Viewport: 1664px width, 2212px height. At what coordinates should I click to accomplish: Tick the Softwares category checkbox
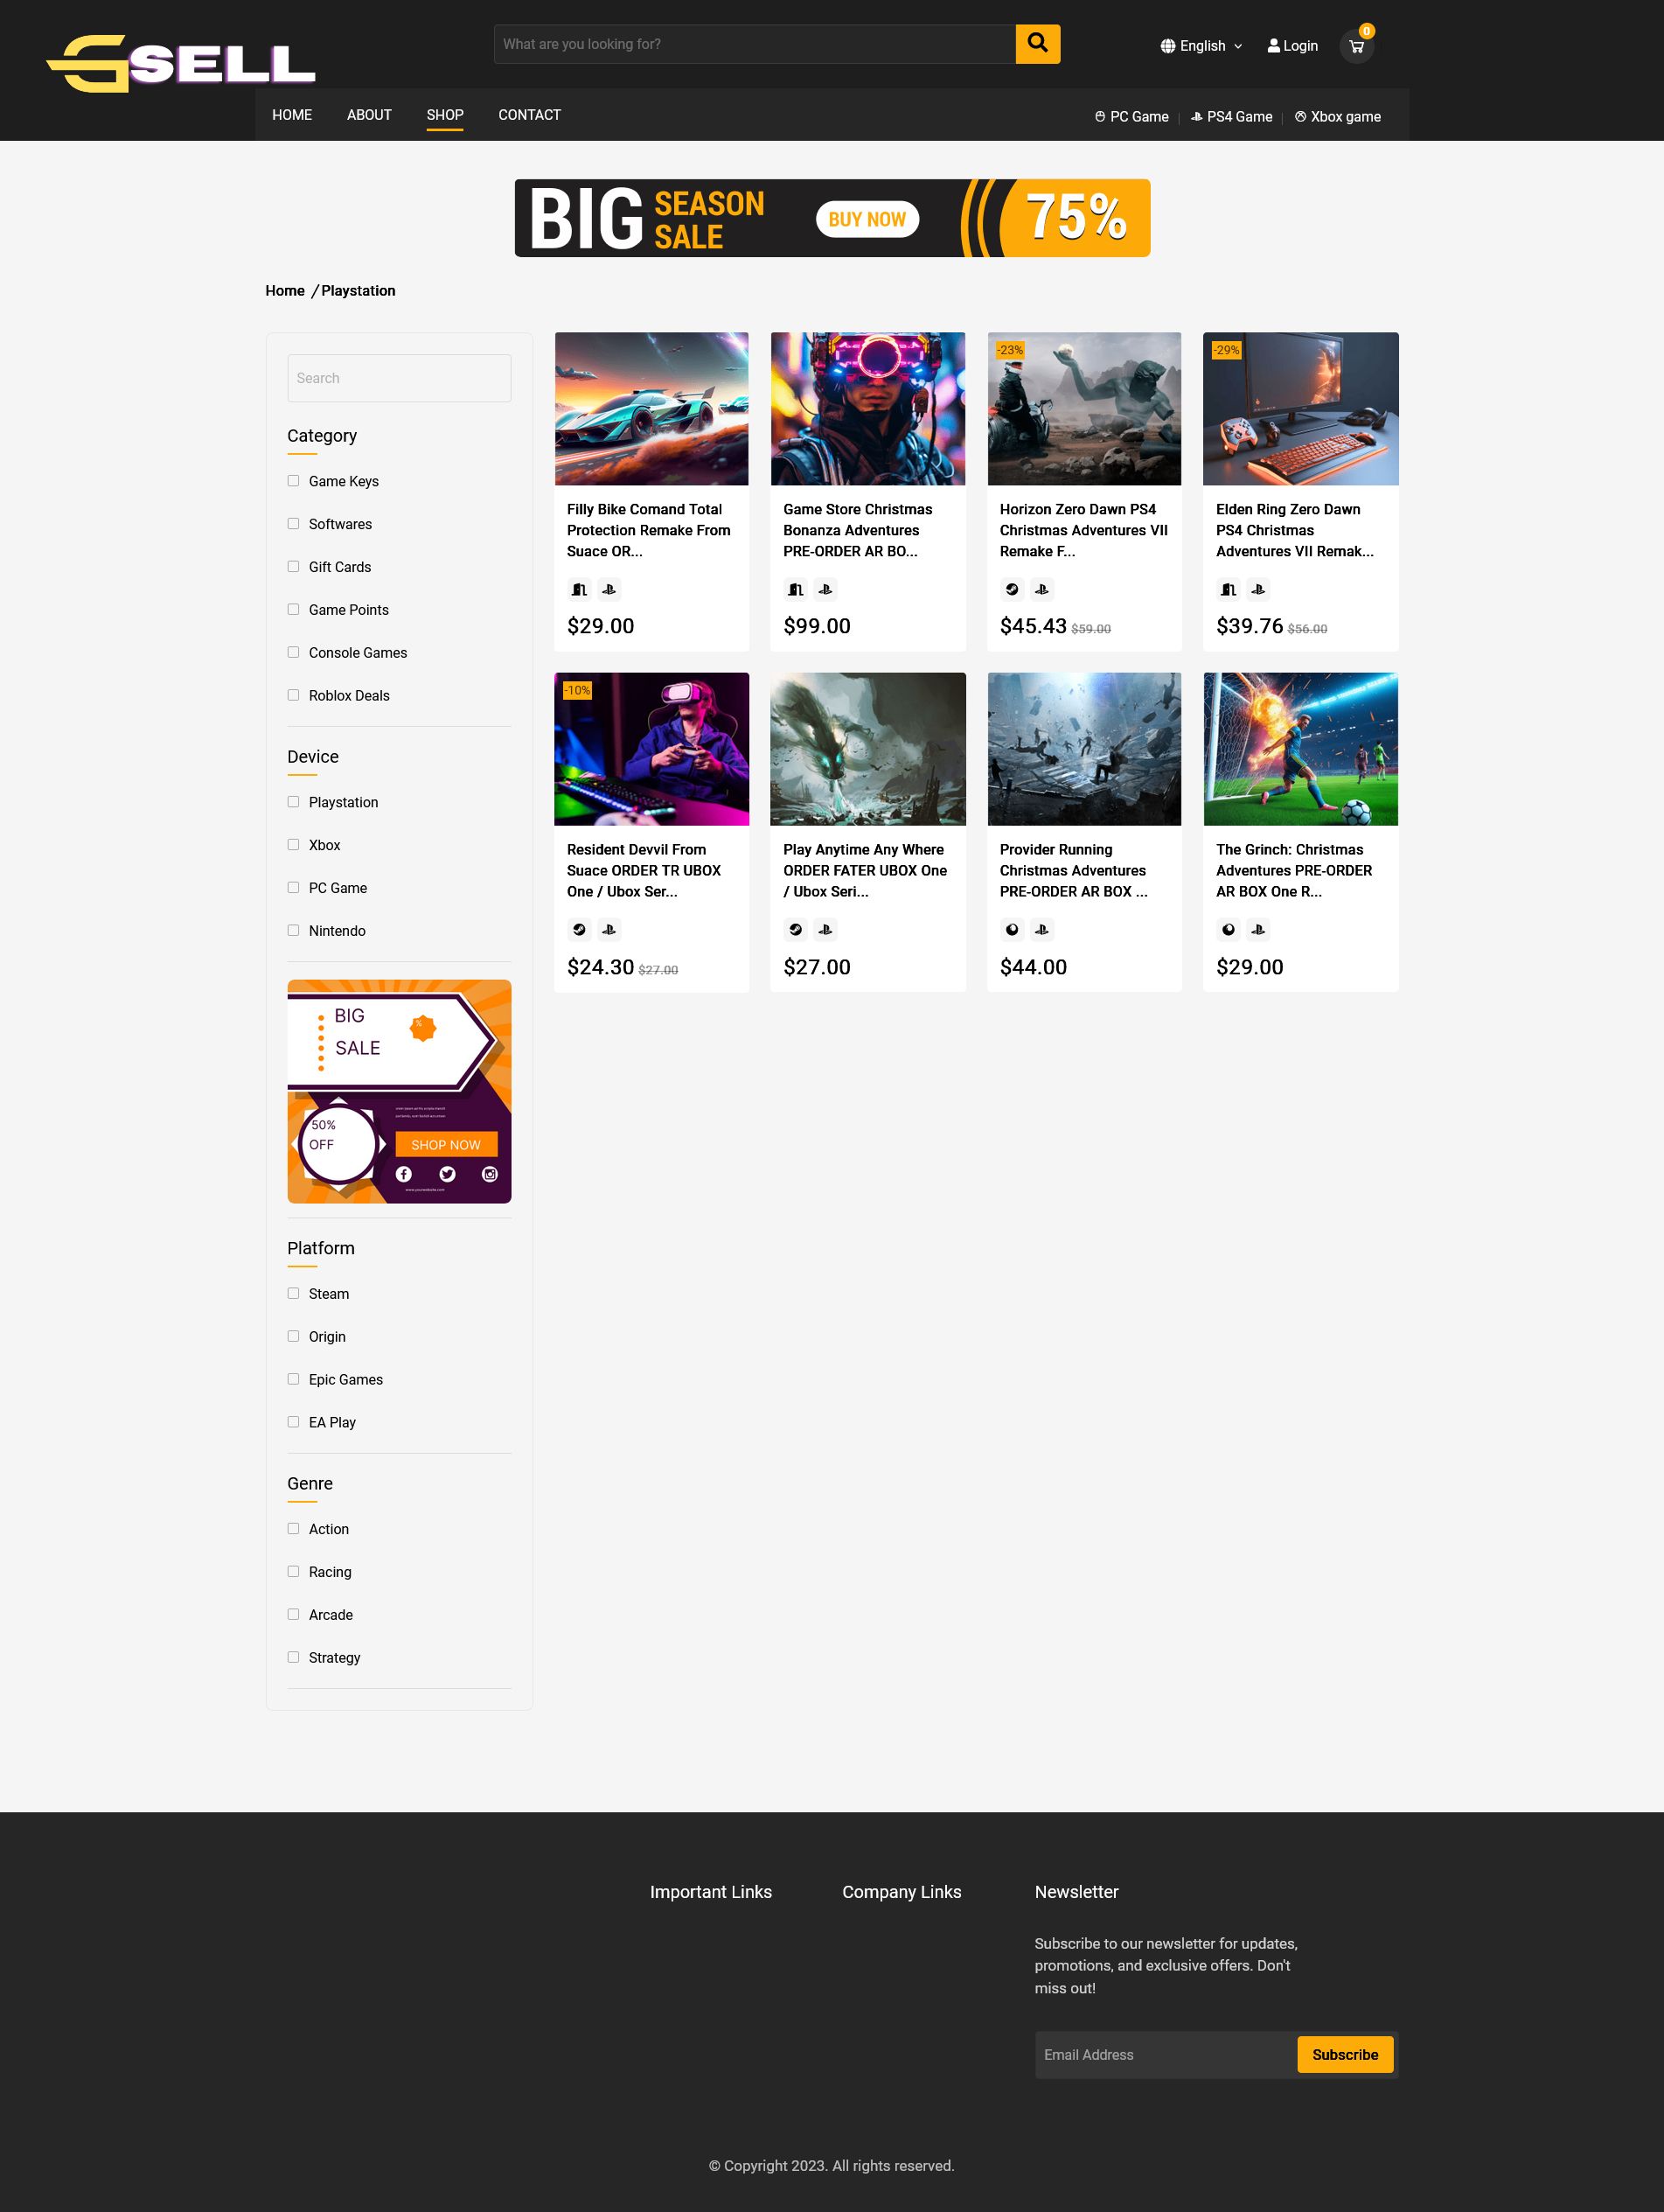point(293,524)
